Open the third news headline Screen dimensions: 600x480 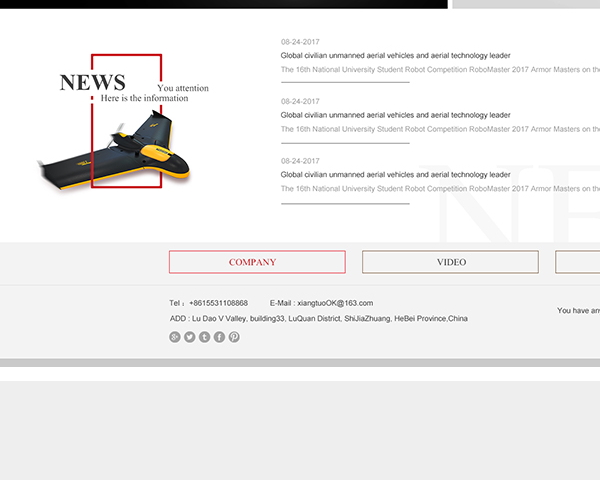[x=395, y=174]
